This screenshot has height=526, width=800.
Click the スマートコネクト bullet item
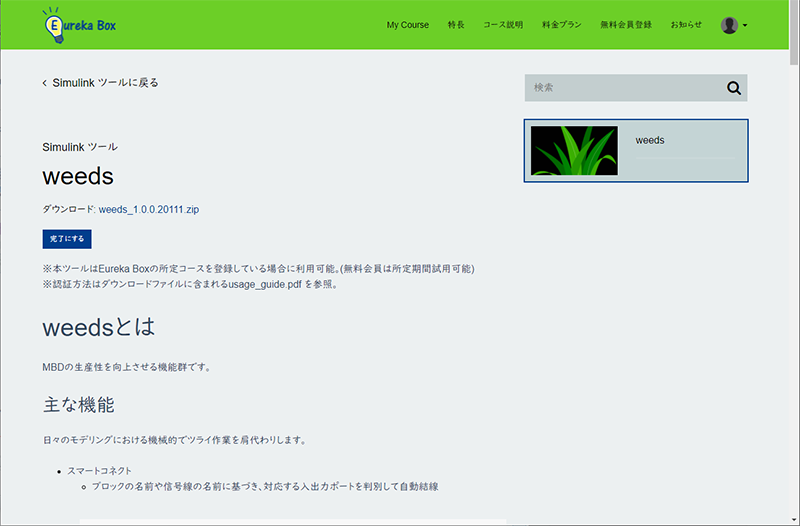point(99,470)
